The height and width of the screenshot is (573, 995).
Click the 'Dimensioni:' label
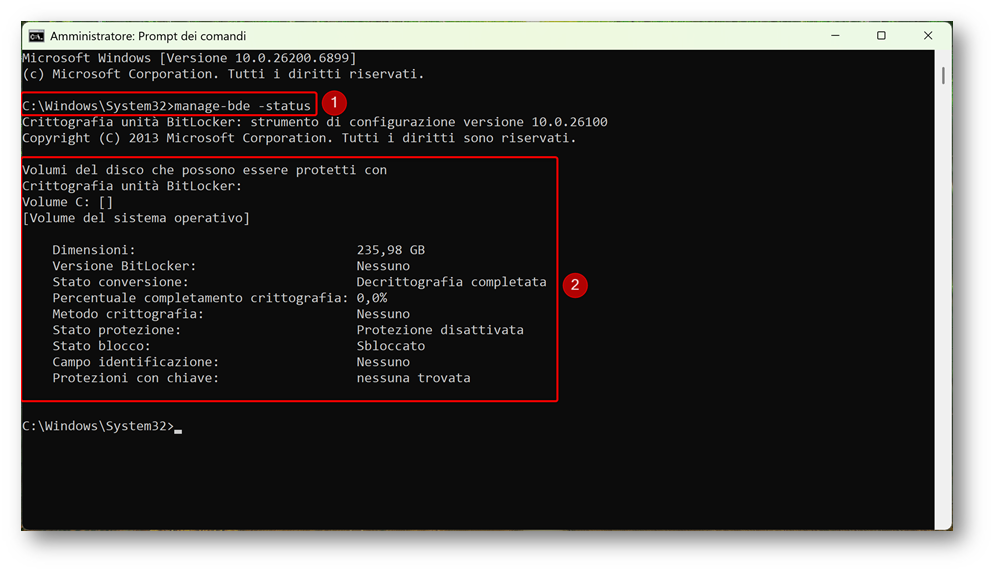(94, 250)
